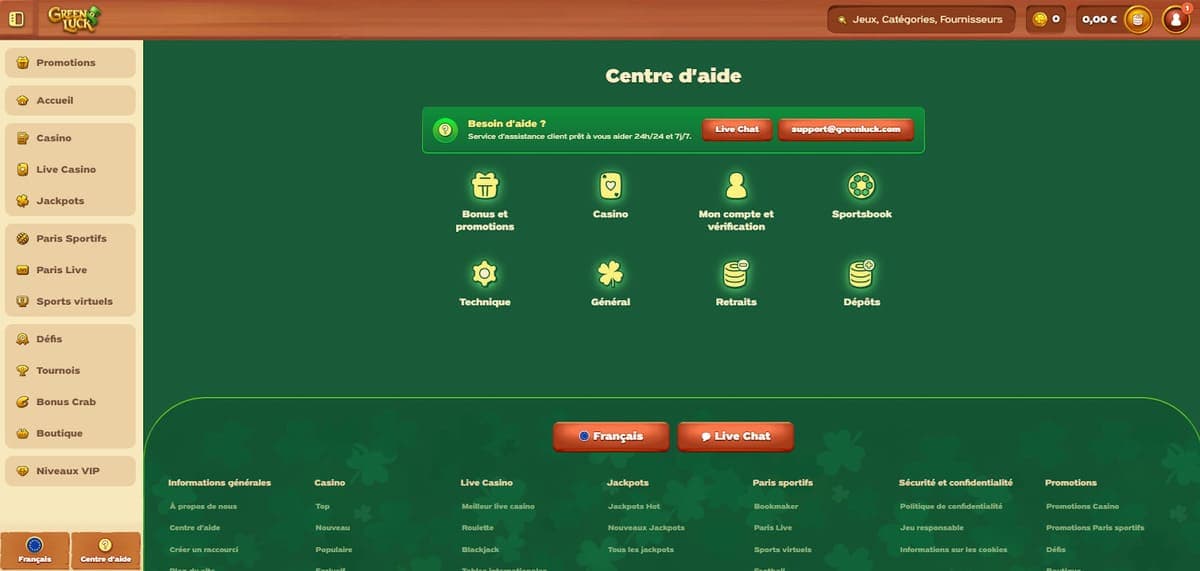Click the Centre d'aide button at sidebar bottom
The width and height of the screenshot is (1200, 571).
(106, 551)
